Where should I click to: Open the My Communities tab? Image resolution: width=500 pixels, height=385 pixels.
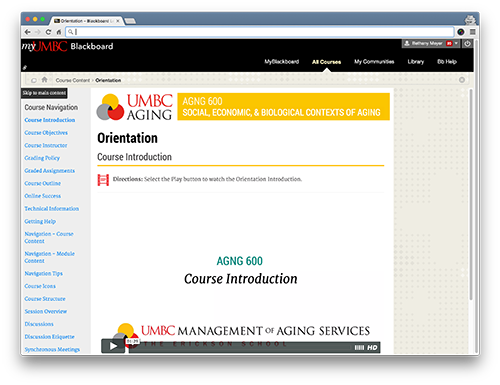click(x=374, y=62)
